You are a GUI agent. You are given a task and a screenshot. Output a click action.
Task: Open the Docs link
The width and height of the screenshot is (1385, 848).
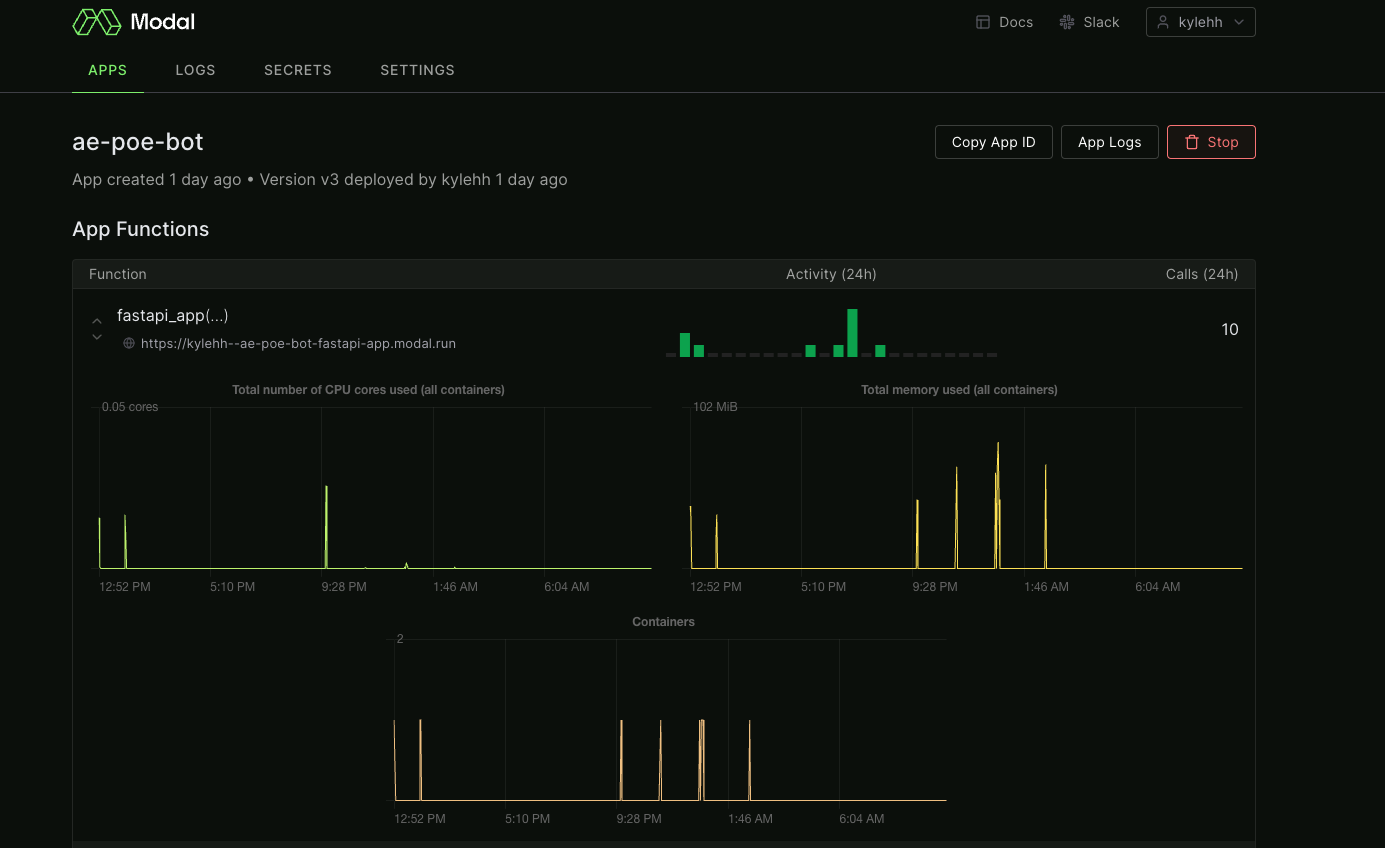point(1005,22)
